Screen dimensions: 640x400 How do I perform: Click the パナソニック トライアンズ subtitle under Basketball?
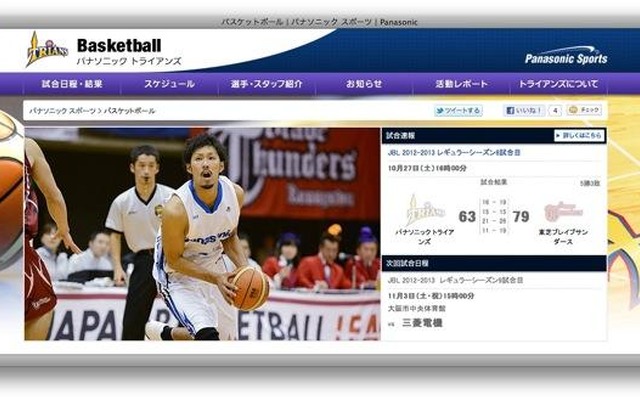[x=129, y=62]
